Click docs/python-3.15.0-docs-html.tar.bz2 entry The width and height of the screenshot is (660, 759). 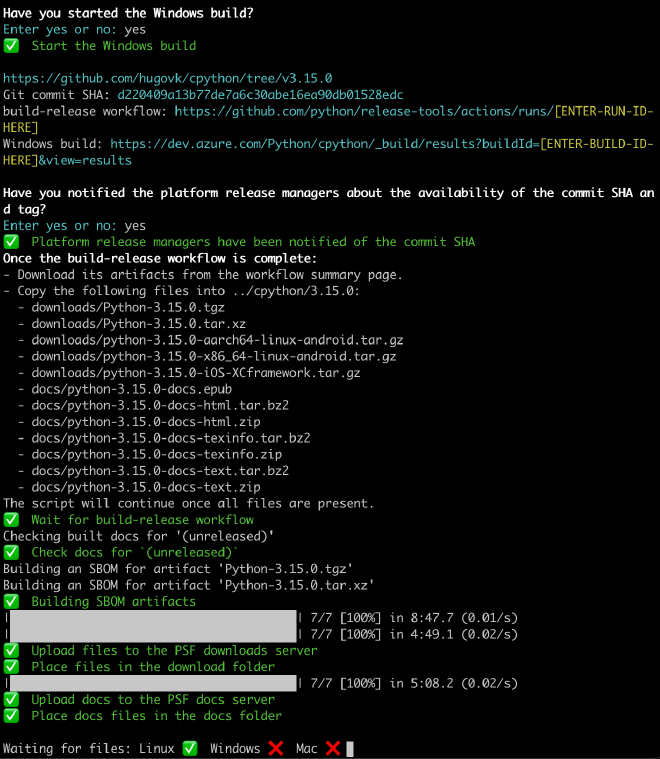coord(160,406)
